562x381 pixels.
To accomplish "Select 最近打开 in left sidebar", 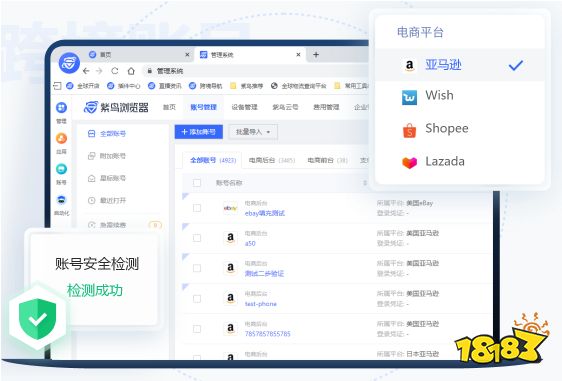I will coord(107,200).
